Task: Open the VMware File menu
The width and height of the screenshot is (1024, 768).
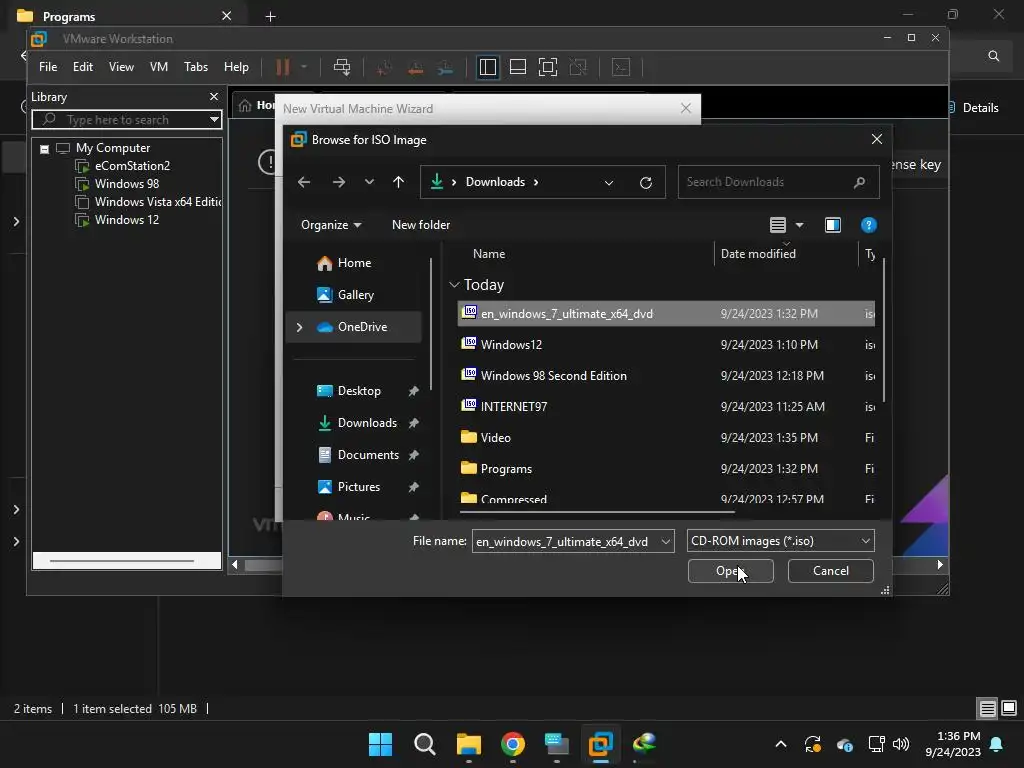Action: point(48,67)
